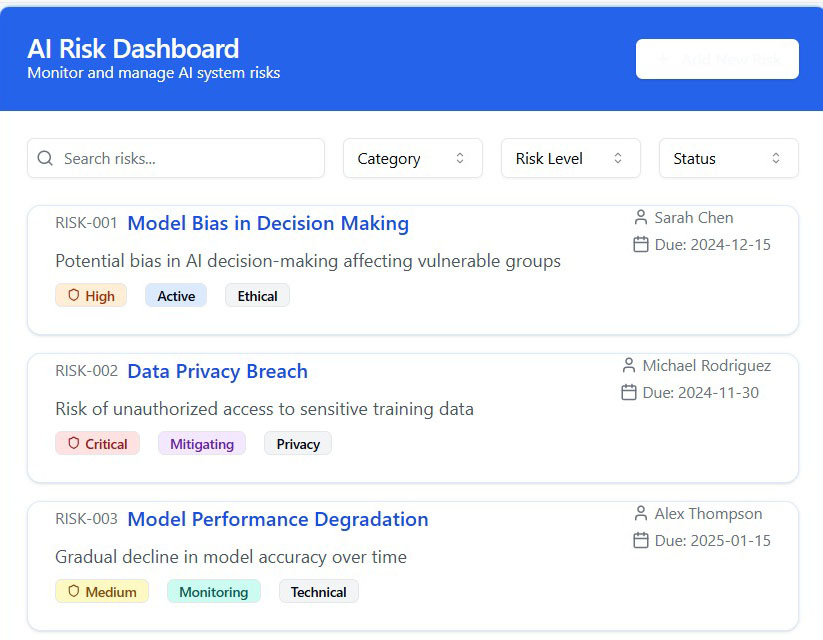Click the person icon beside Michael Rodriguez
Viewport: 823px width, 640px height.
tap(628, 365)
